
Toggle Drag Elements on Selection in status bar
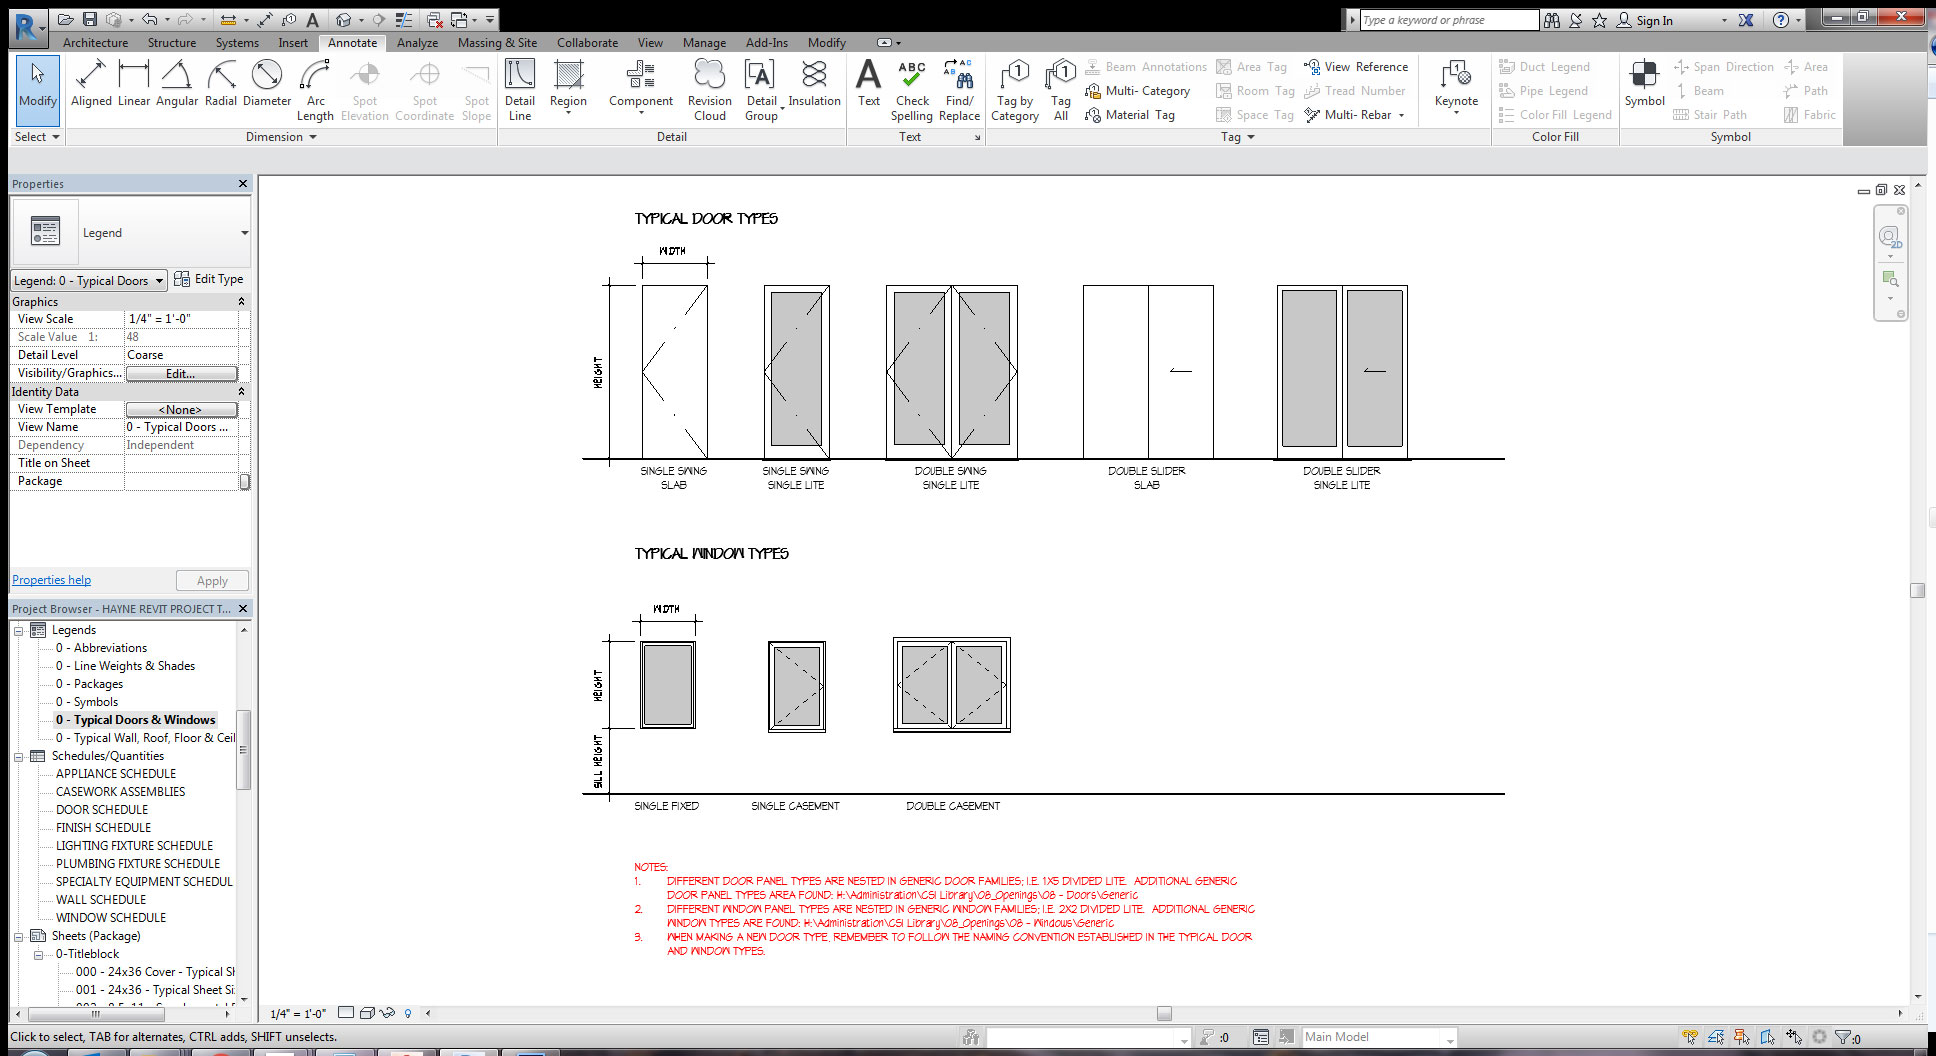(x=1794, y=1037)
